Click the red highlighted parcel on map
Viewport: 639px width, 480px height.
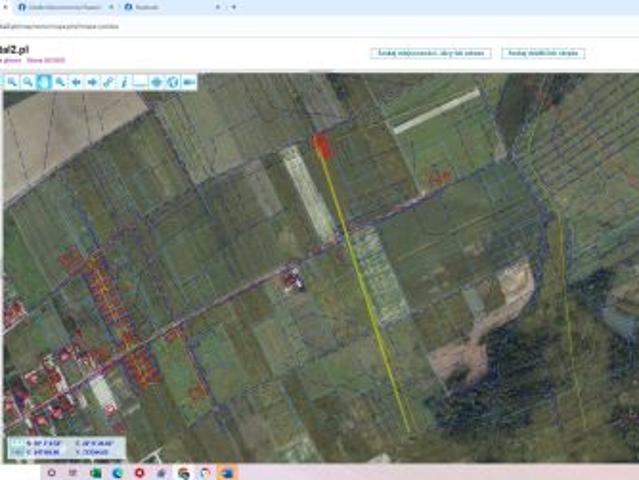(x=321, y=145)
